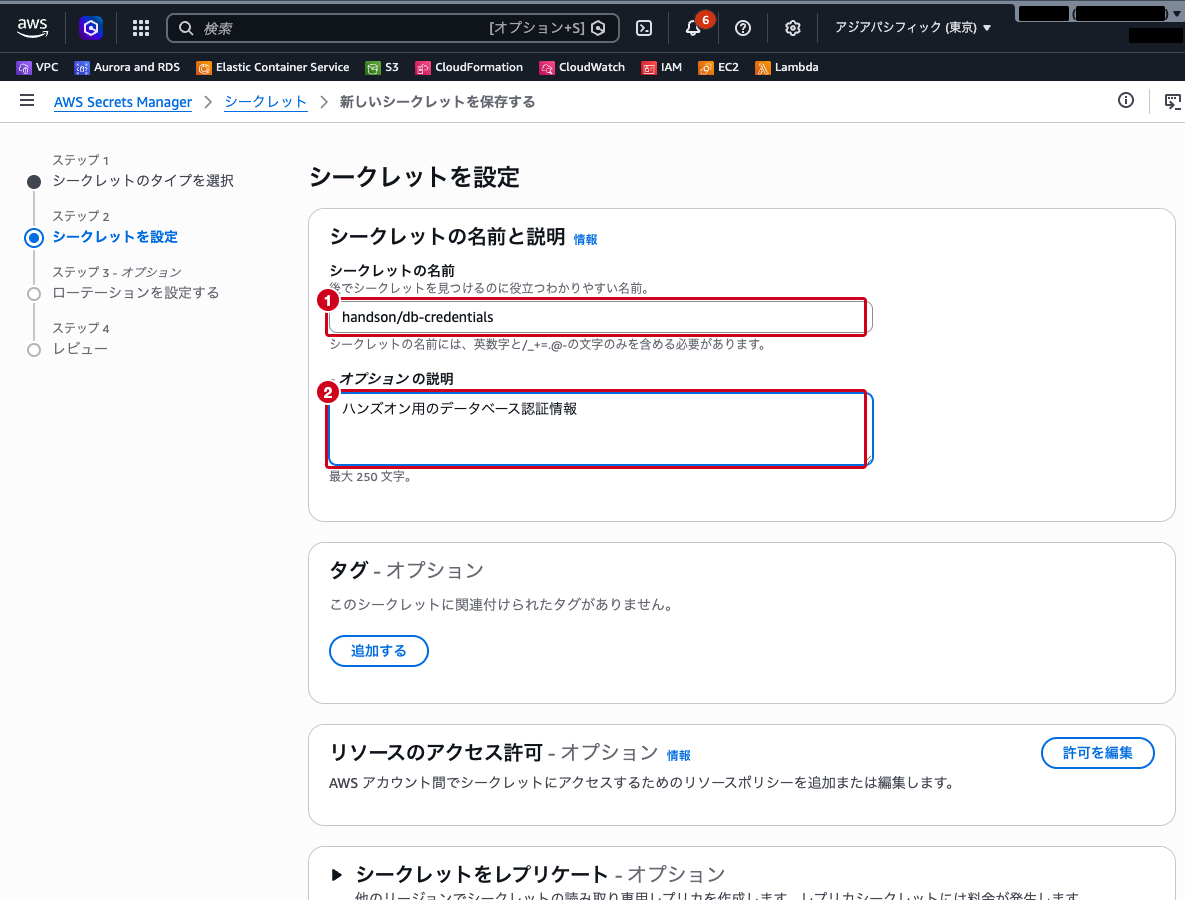Click the CloudWatch shortcut icon

pyautogui.click(x=546, y=68)
